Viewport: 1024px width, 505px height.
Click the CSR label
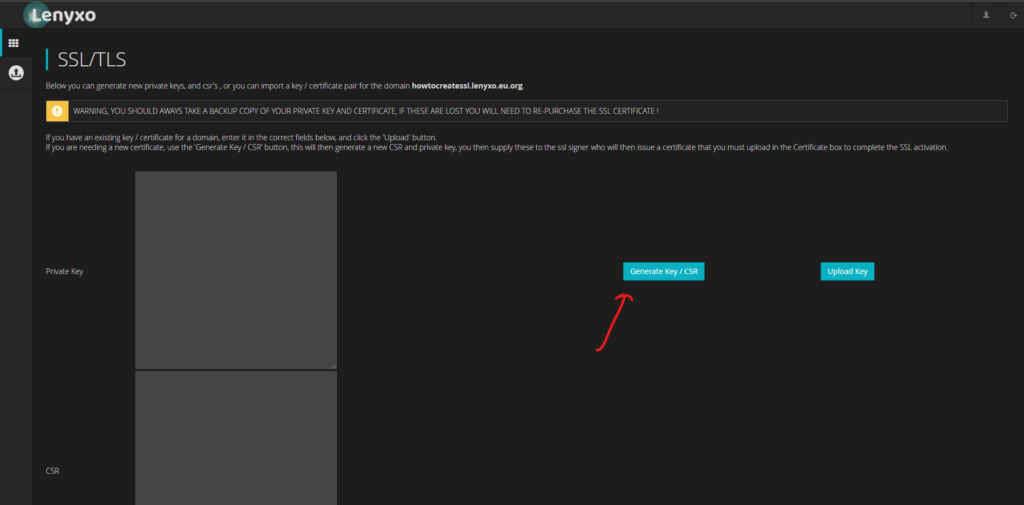53,470
